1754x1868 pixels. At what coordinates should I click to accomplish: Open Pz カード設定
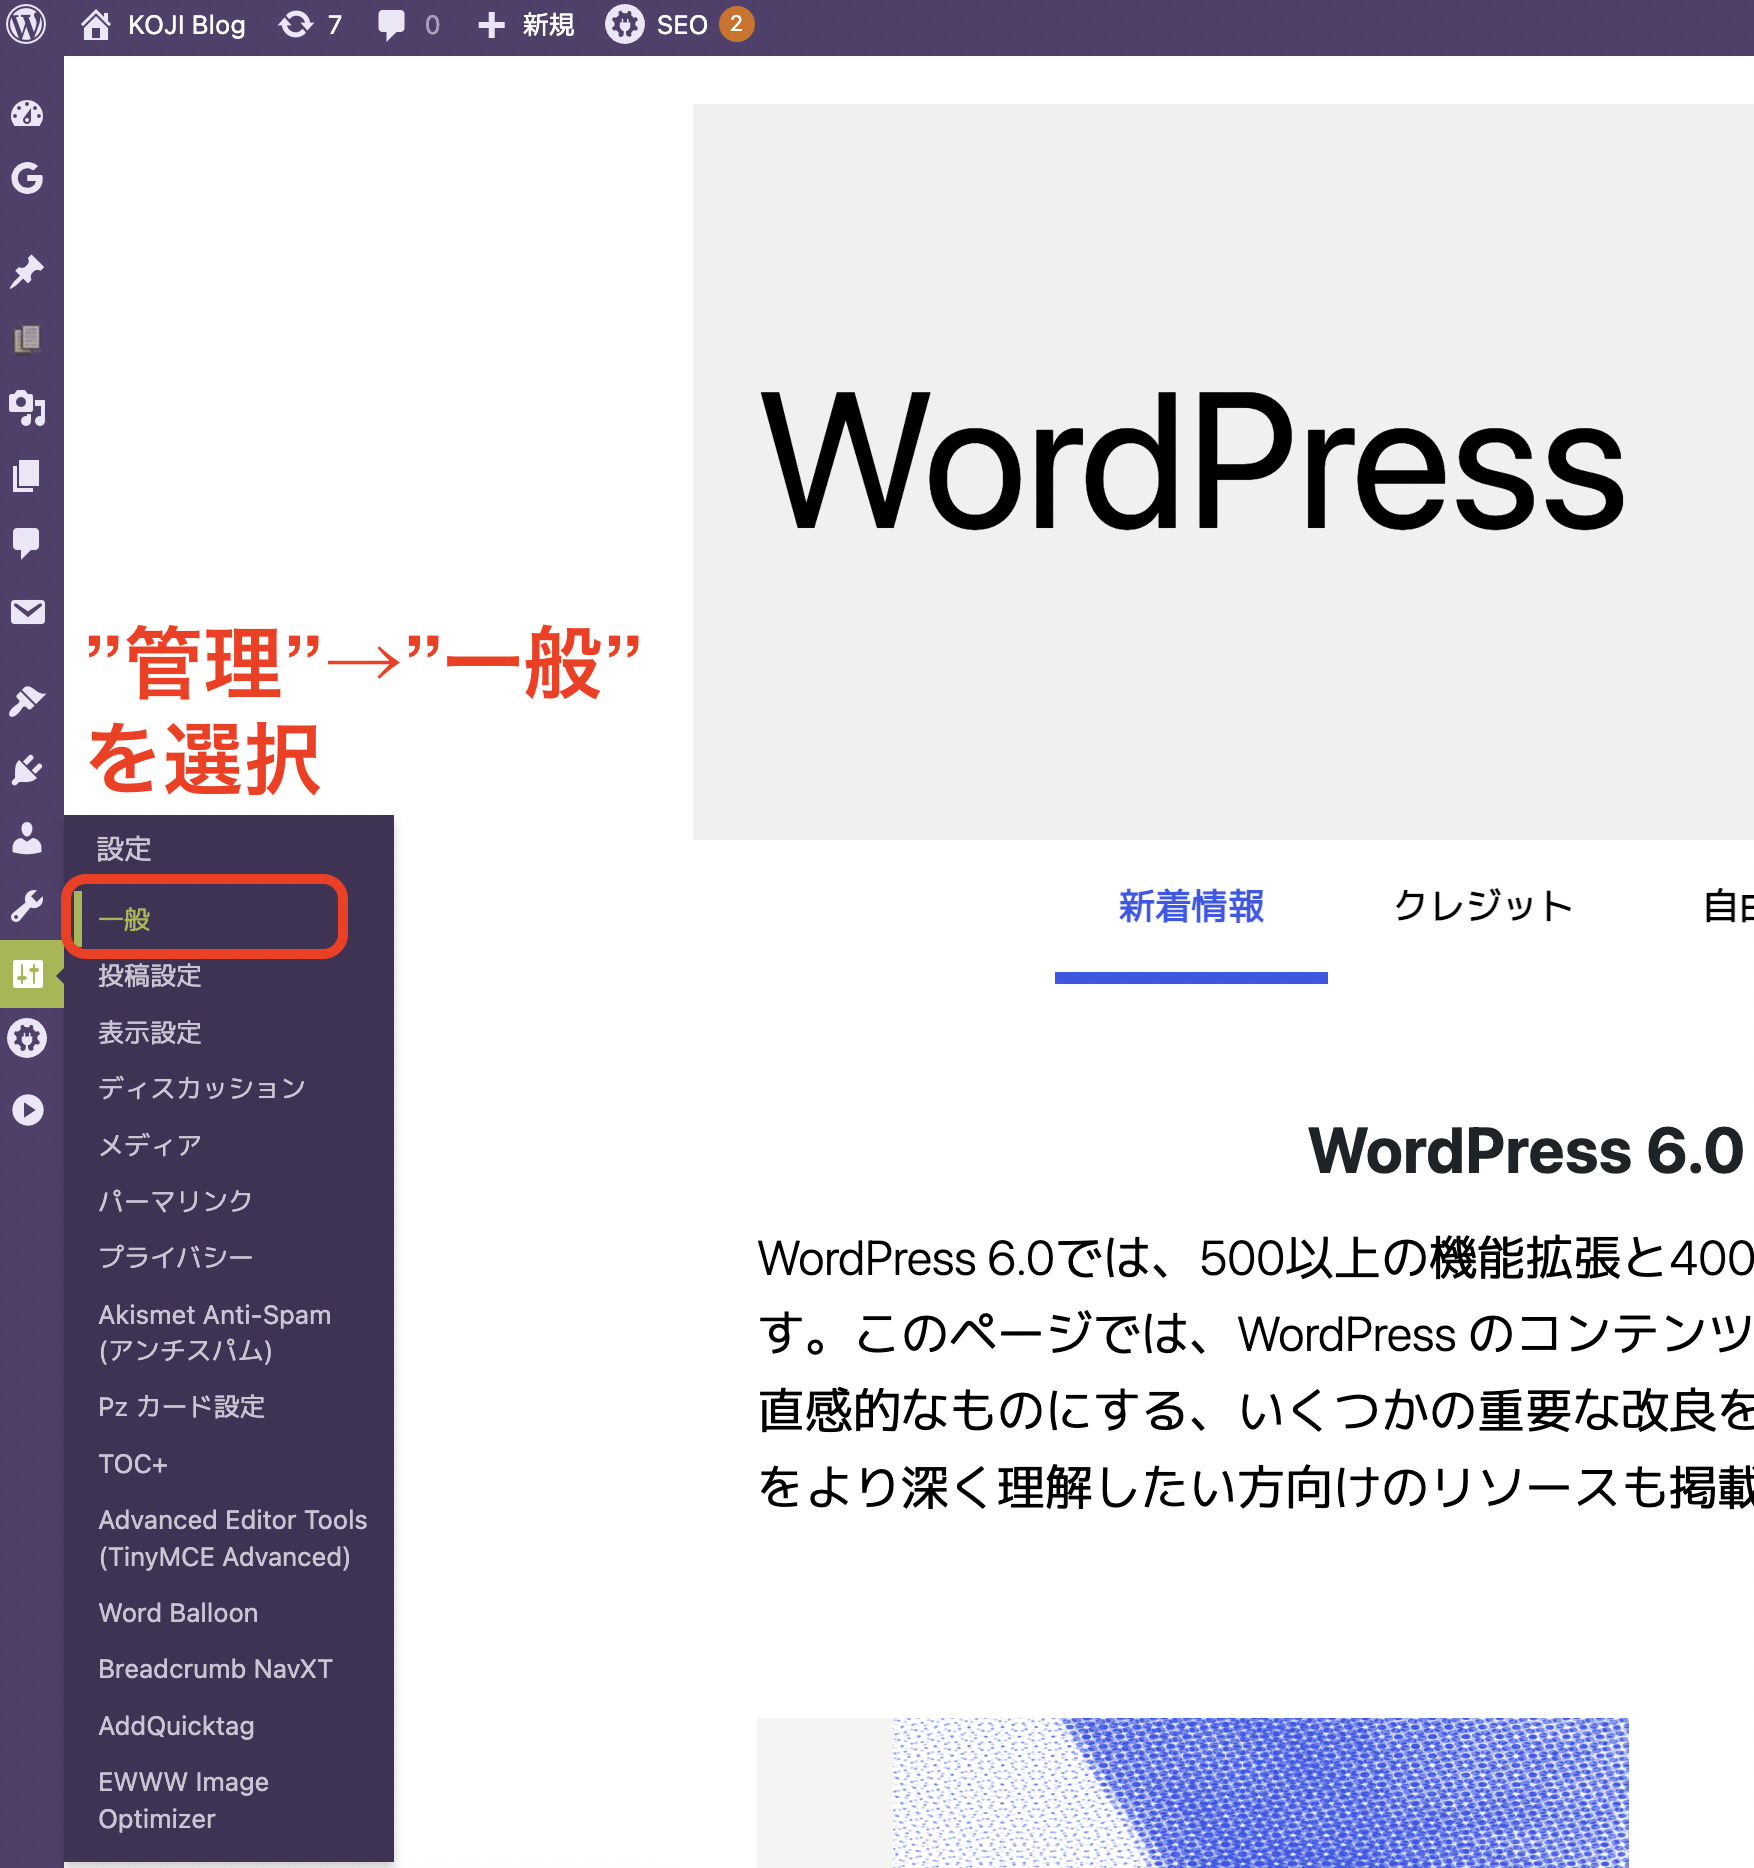click(182, 1406)
